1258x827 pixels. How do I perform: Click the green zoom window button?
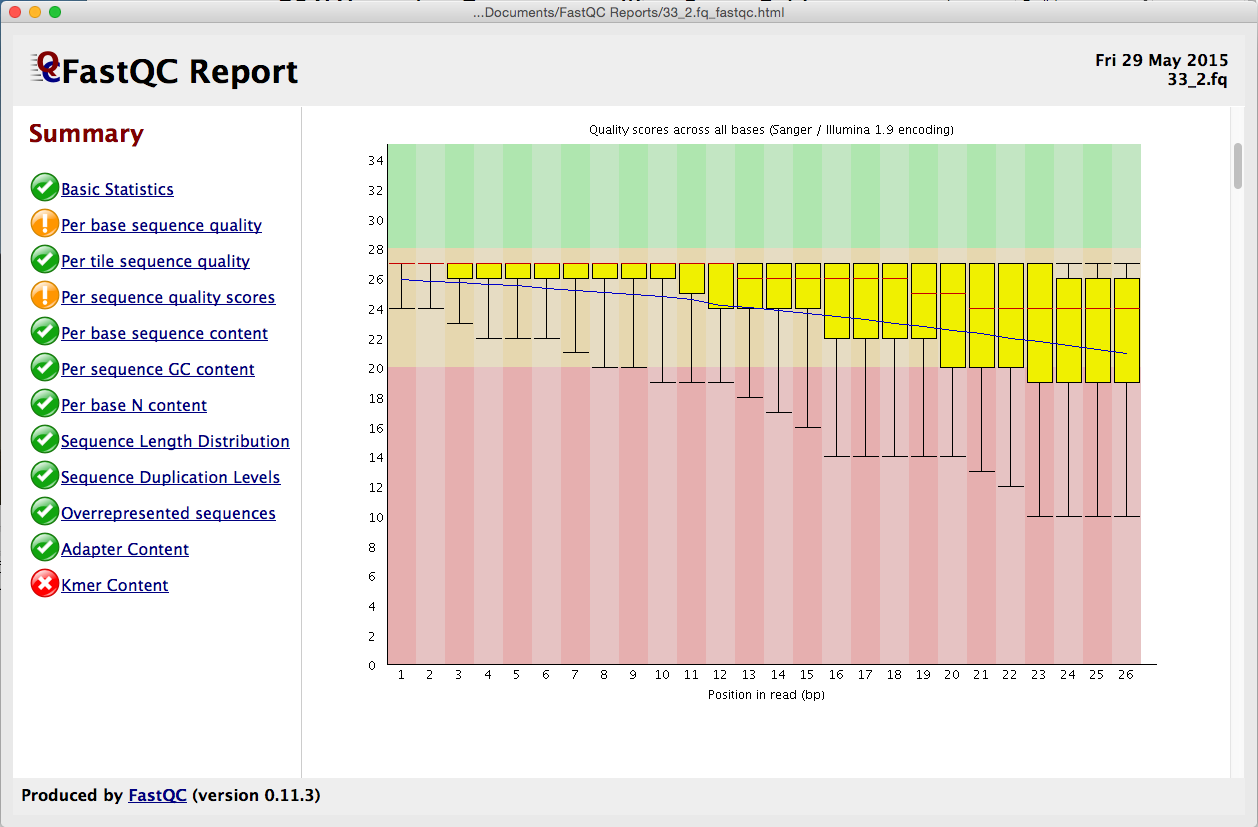coord(55,12)
